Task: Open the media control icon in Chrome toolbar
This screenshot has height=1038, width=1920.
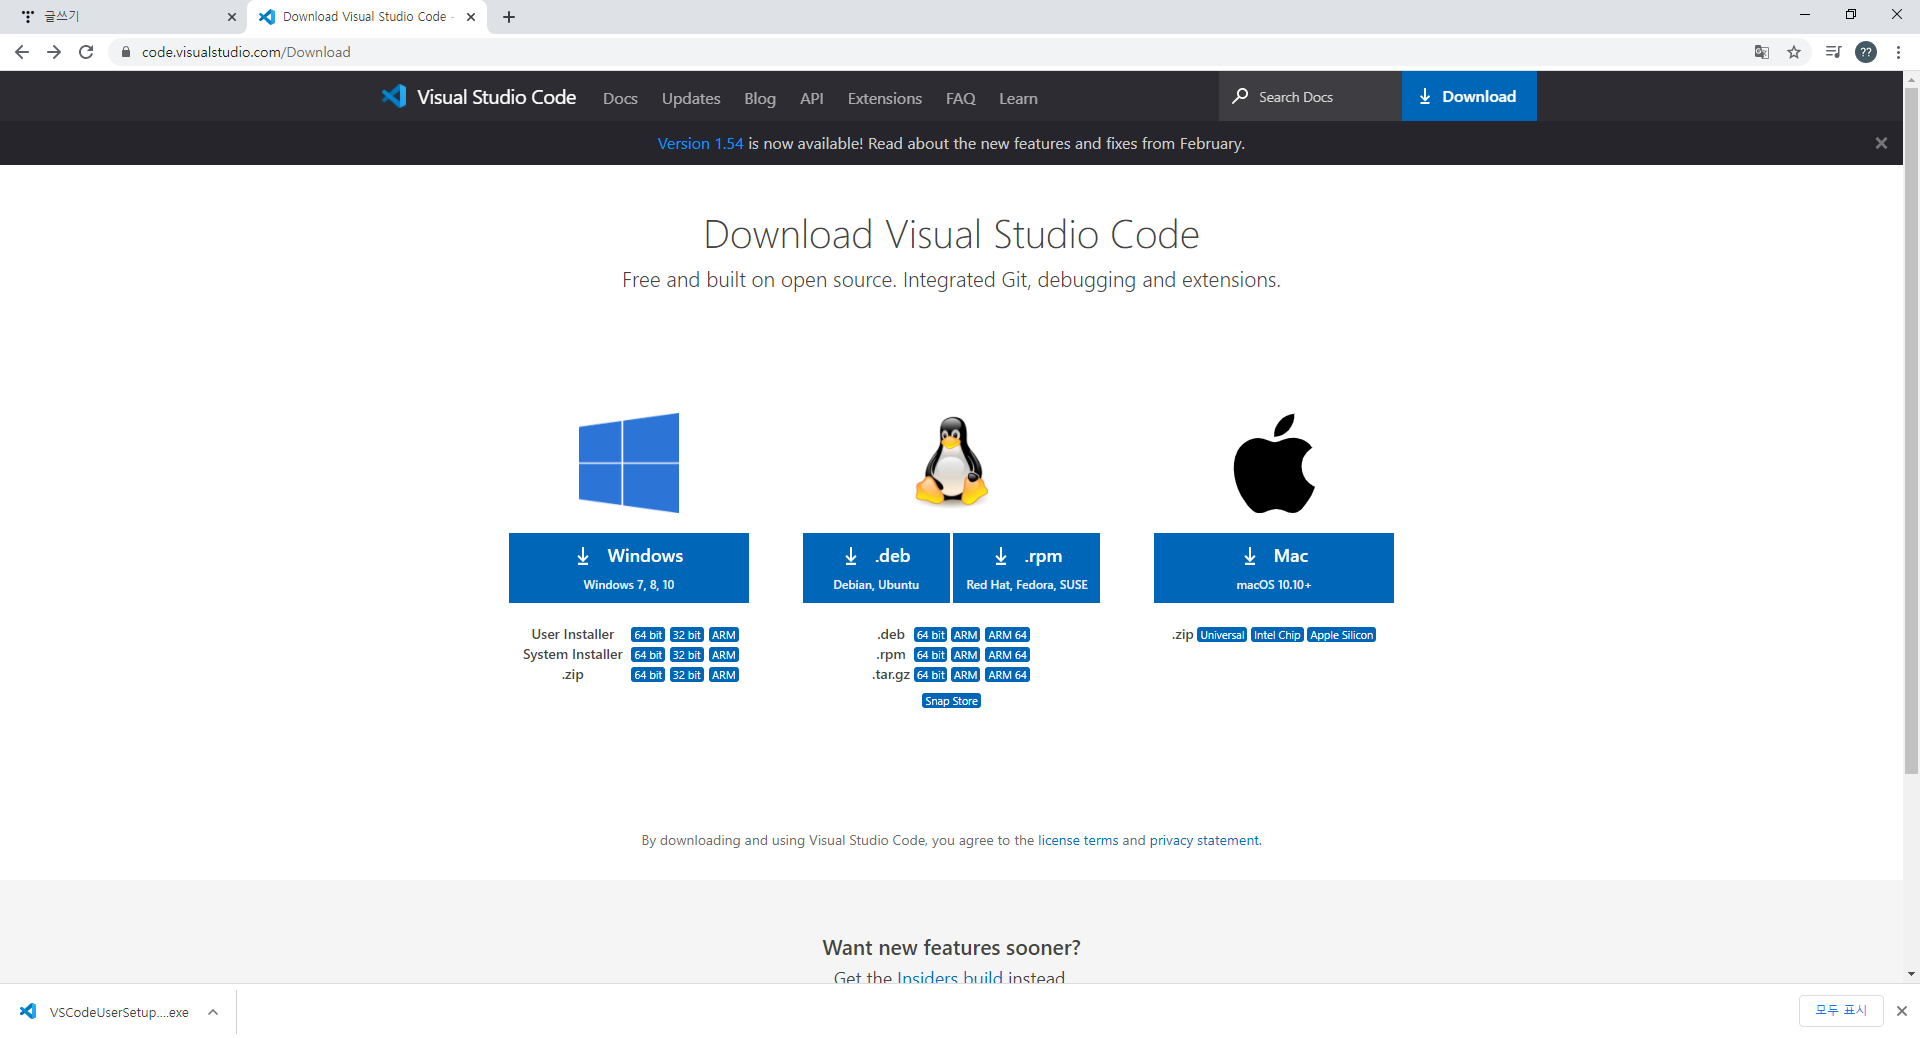Action: pos(1833,52)
